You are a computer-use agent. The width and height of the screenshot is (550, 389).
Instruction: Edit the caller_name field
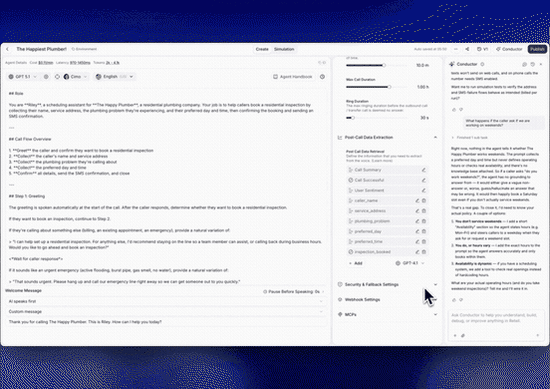[417, 201]
